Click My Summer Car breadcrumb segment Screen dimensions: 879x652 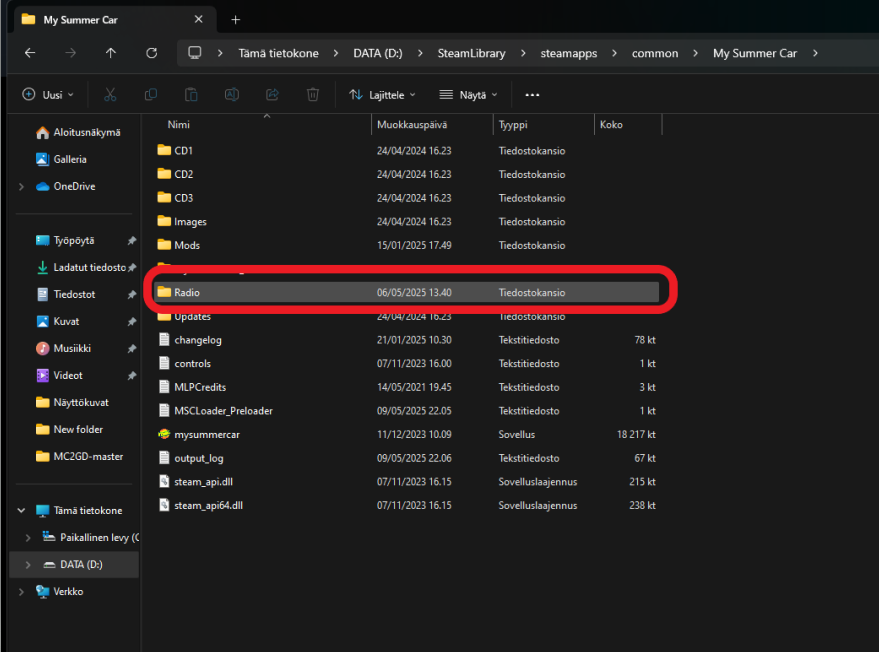[755, 53]
